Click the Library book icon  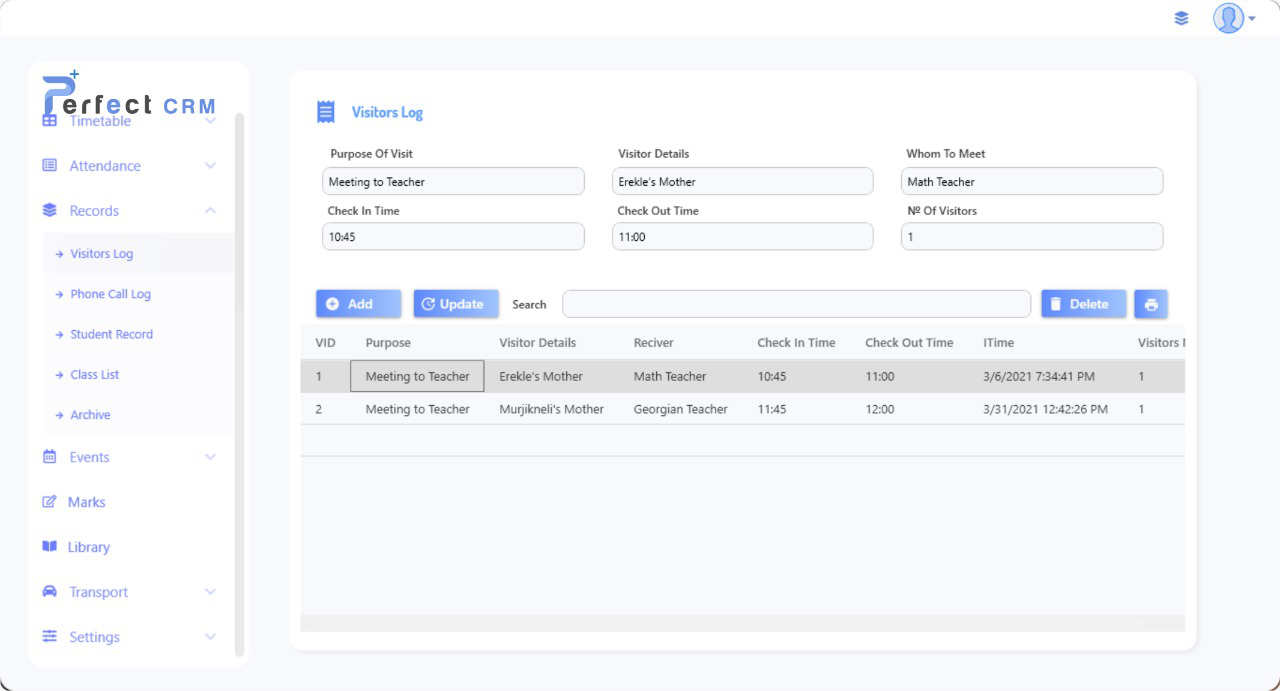point(49,546)
